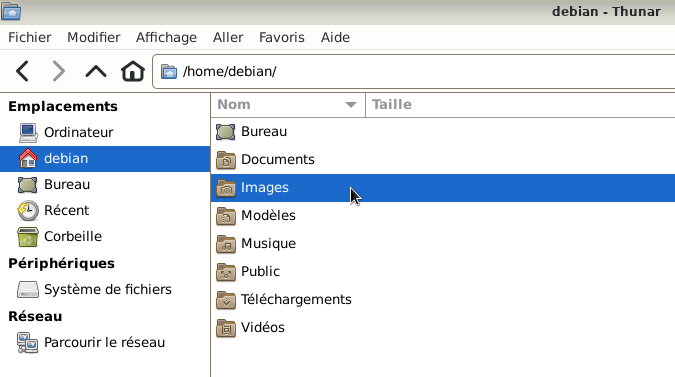Go to the home folder via the house icon

point(133,71)
